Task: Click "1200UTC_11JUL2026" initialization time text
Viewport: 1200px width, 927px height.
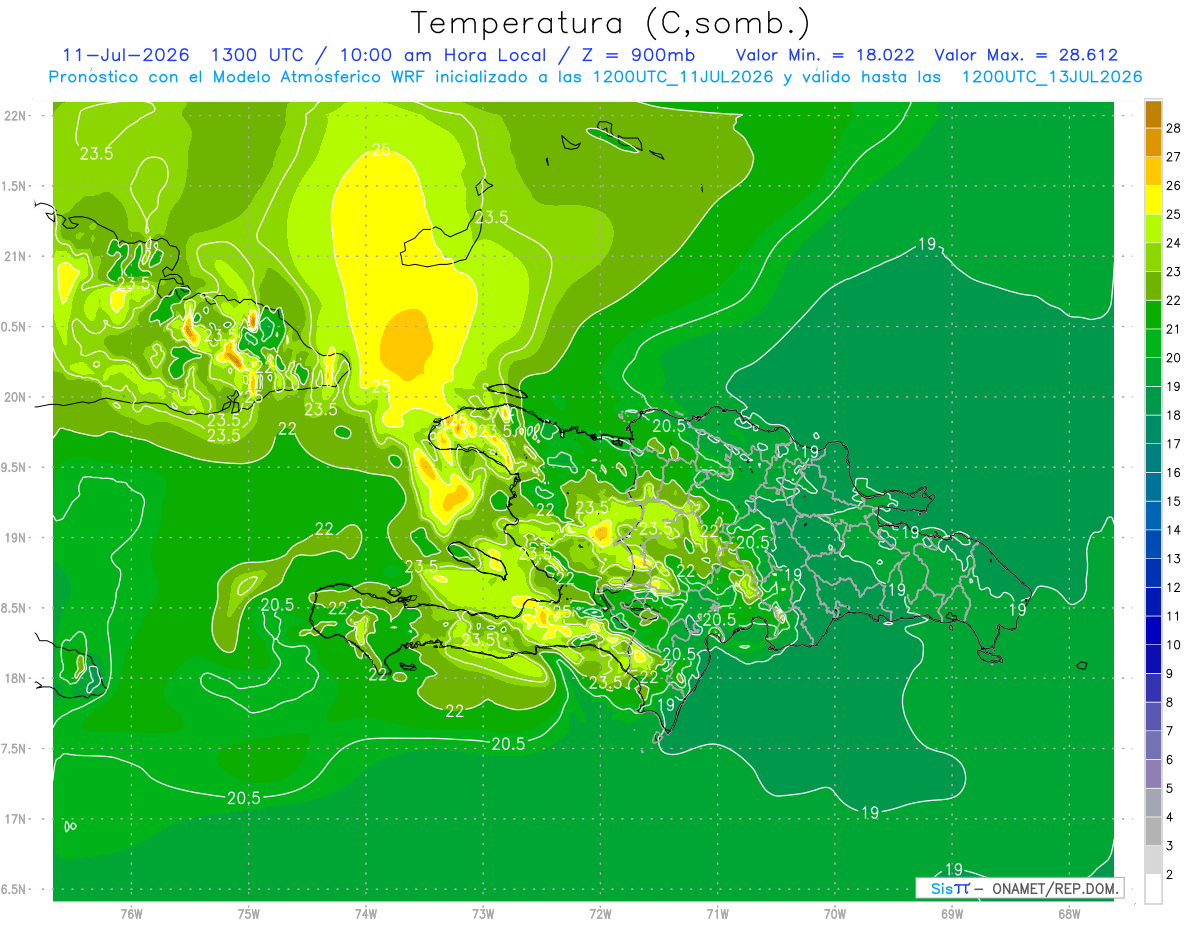Action: (x=682, y=77)
